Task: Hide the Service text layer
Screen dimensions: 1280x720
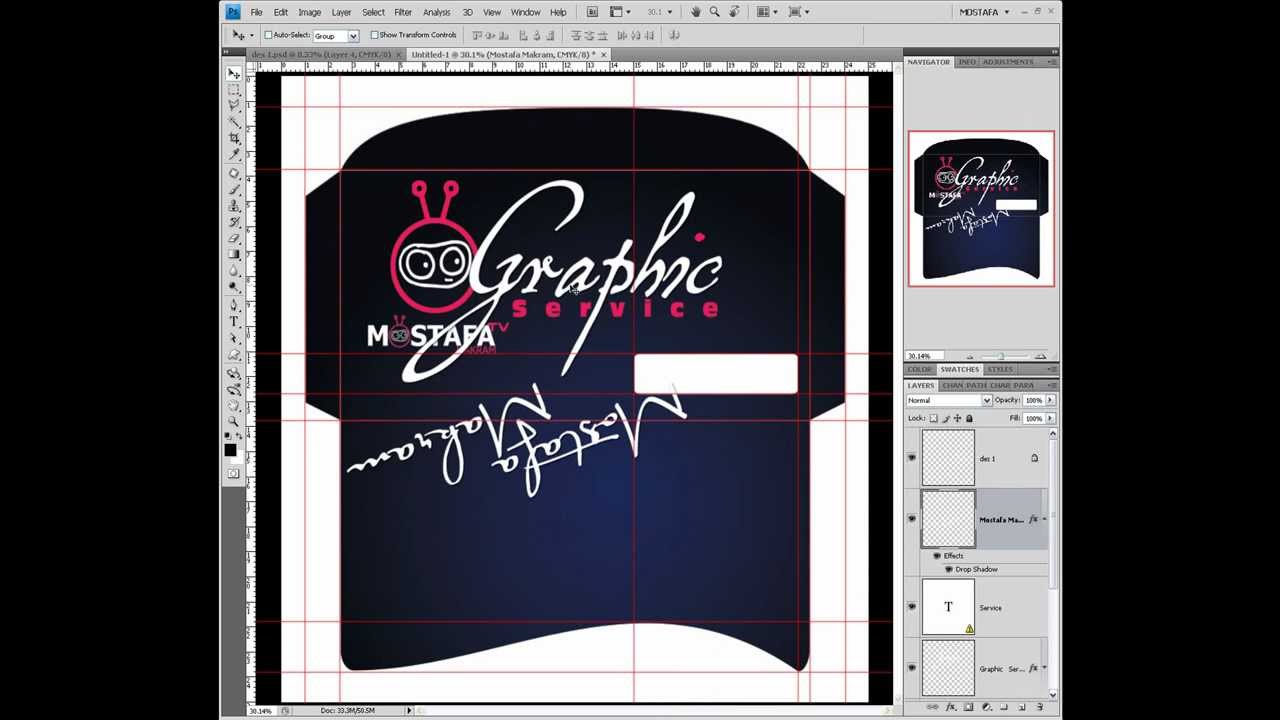Action: point(911,607)
